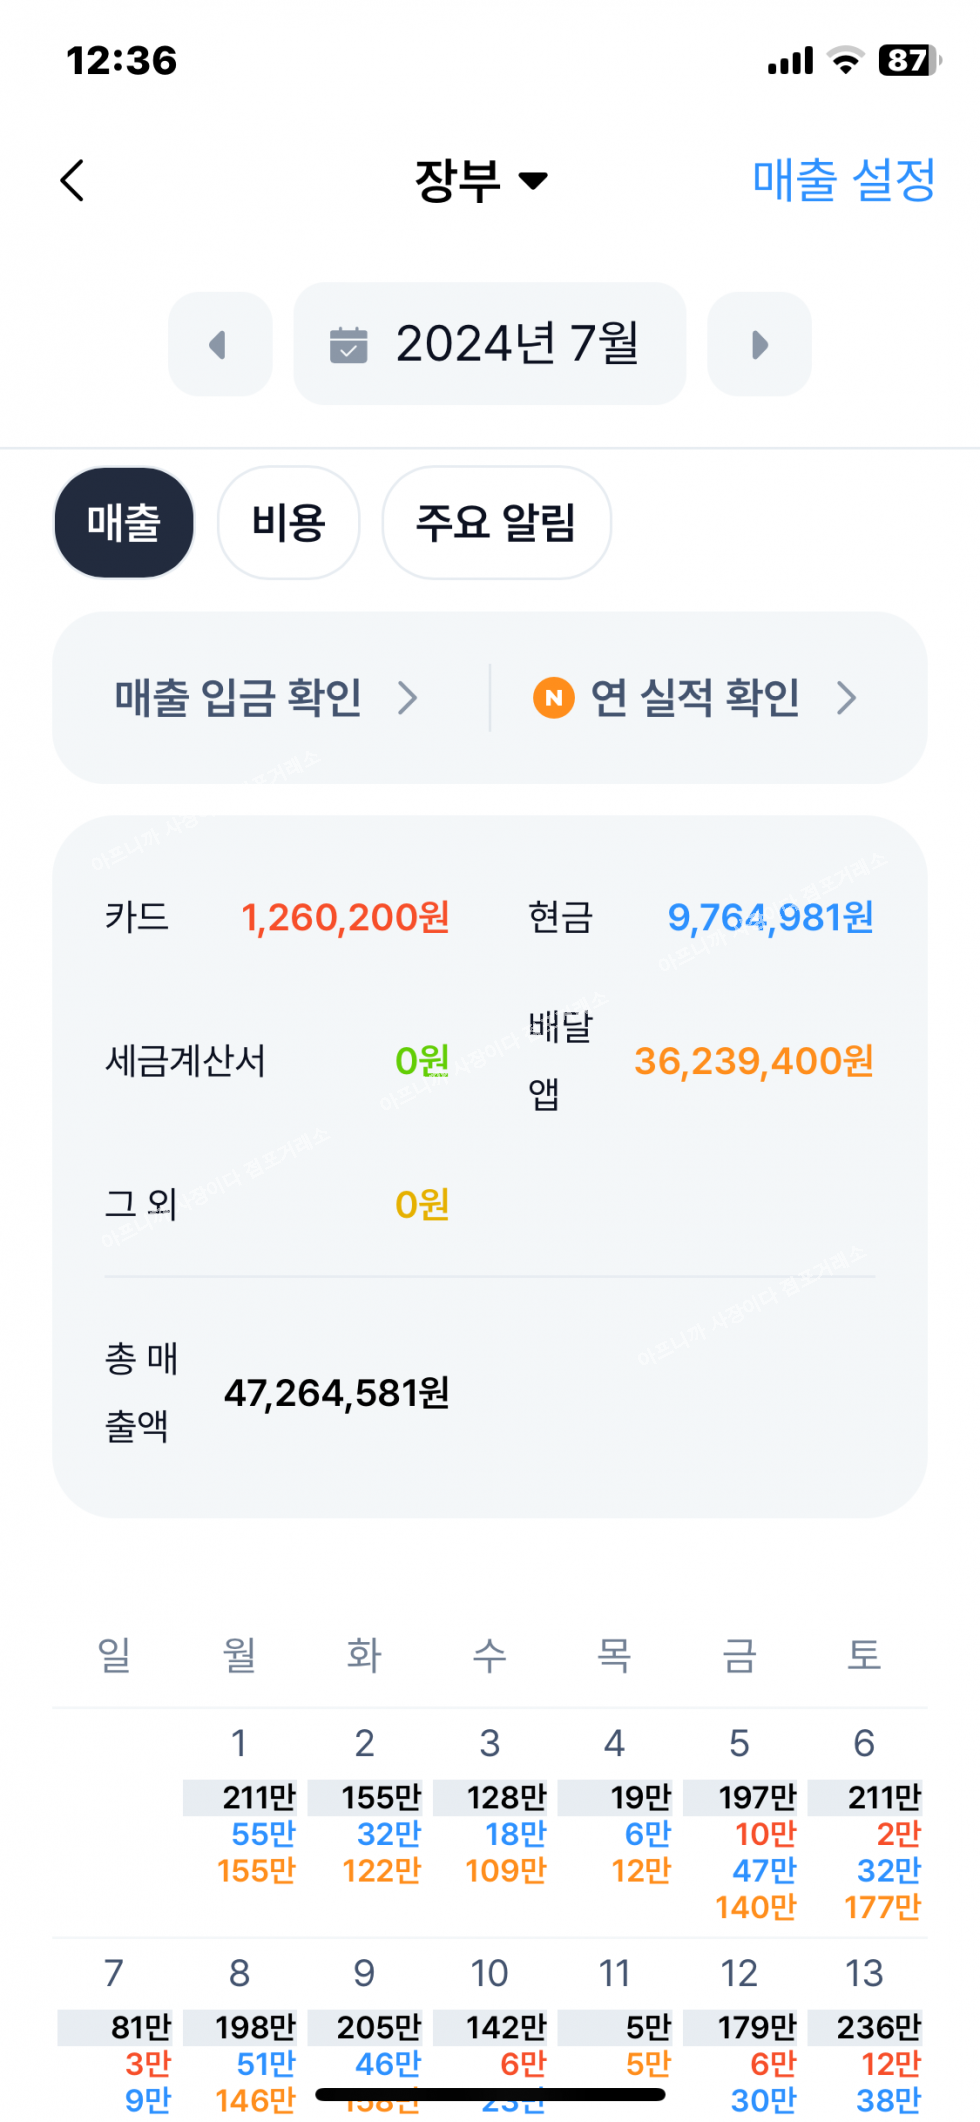Image resolution: width=980 pixels, height=2122 pixels.
Task: Expand 매출 입금 확인 chevron
Action: (407, 698)
